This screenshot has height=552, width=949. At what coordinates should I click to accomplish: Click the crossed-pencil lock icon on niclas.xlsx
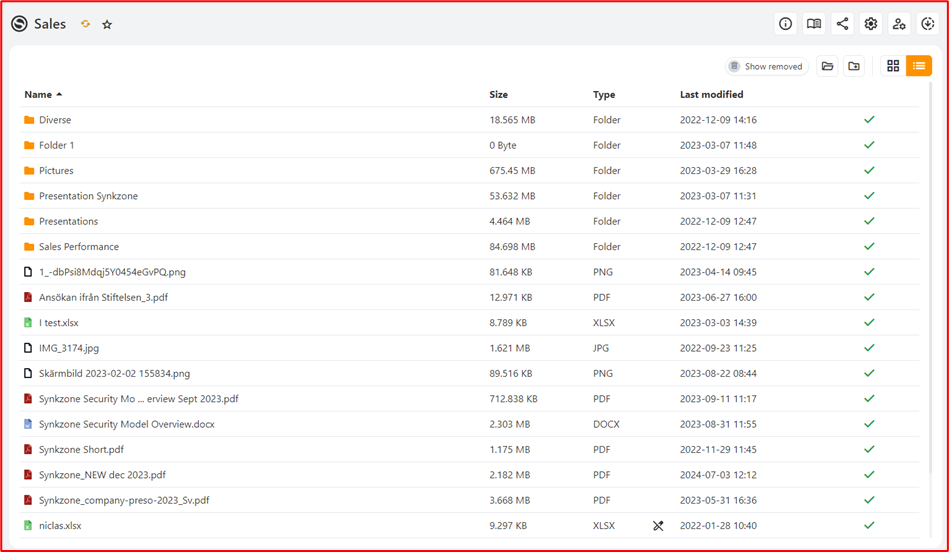click(x=658, y=526)
